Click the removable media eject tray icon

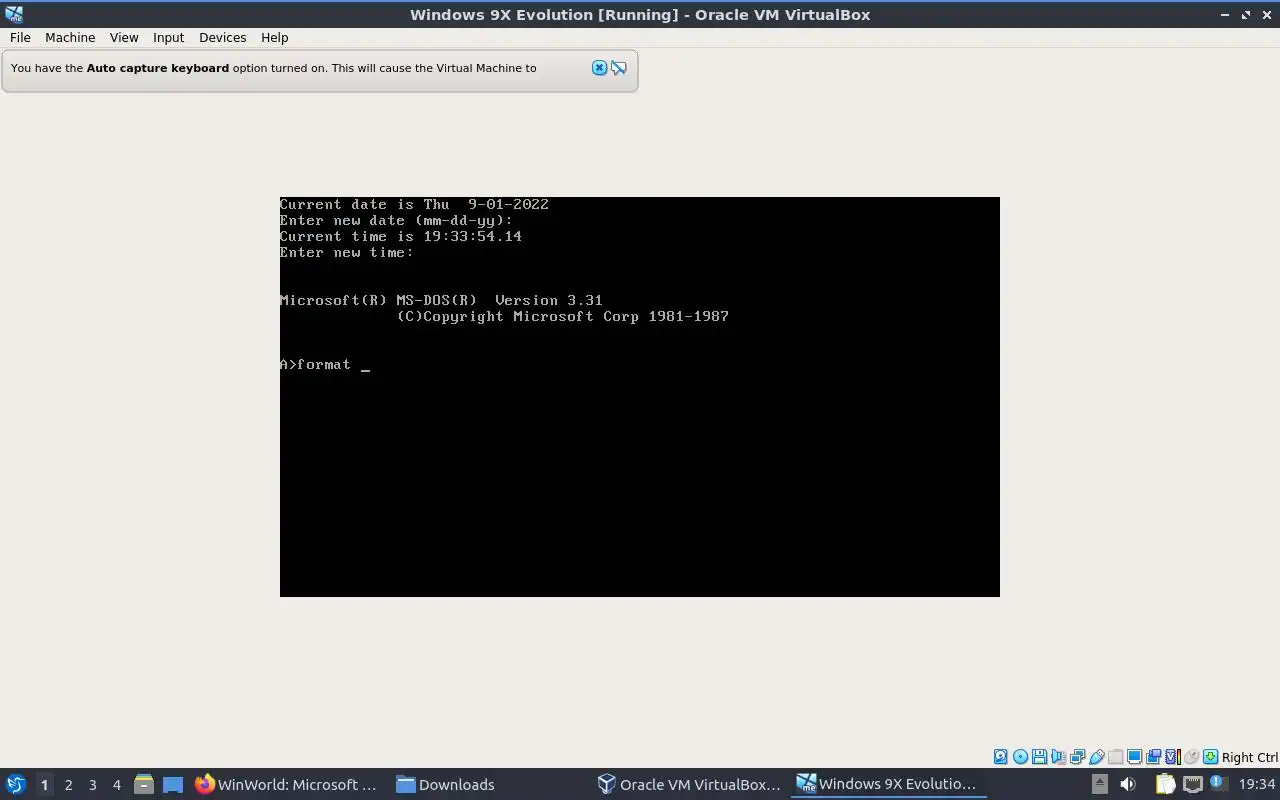(x=1099, y=784)
